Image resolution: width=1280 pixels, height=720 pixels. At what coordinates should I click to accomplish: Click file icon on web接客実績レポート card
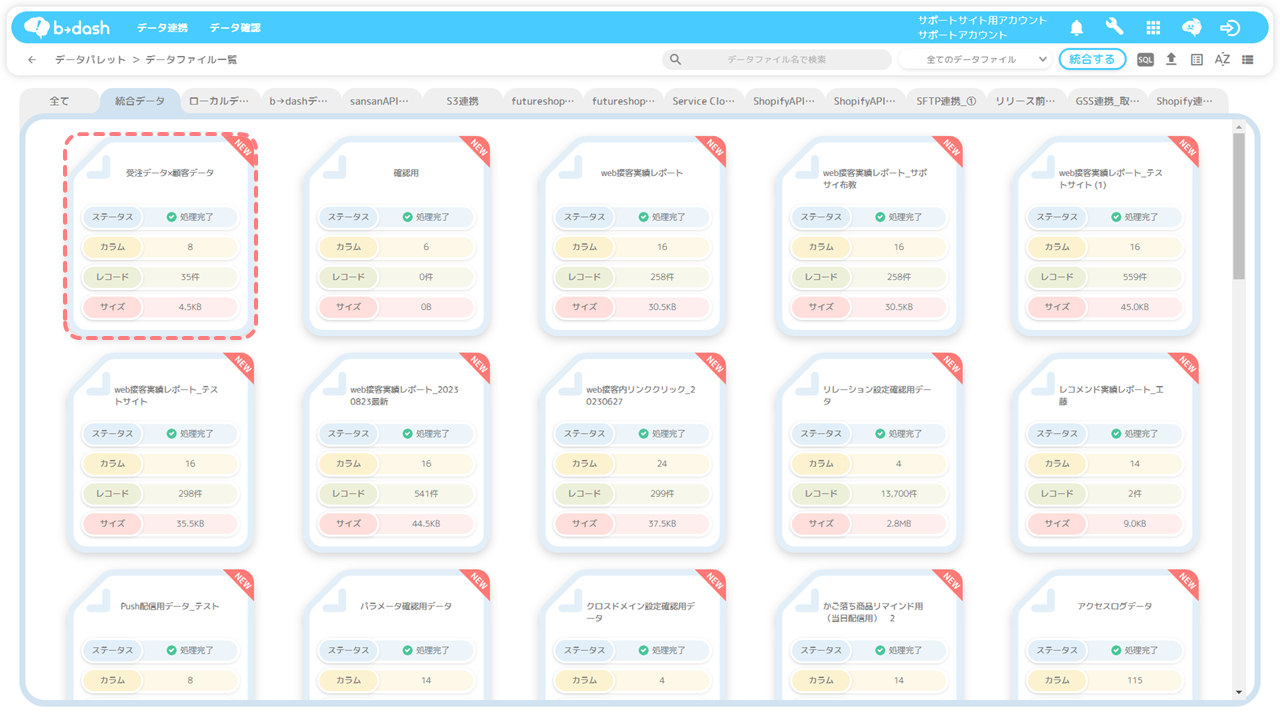click(x=569, y=167)
